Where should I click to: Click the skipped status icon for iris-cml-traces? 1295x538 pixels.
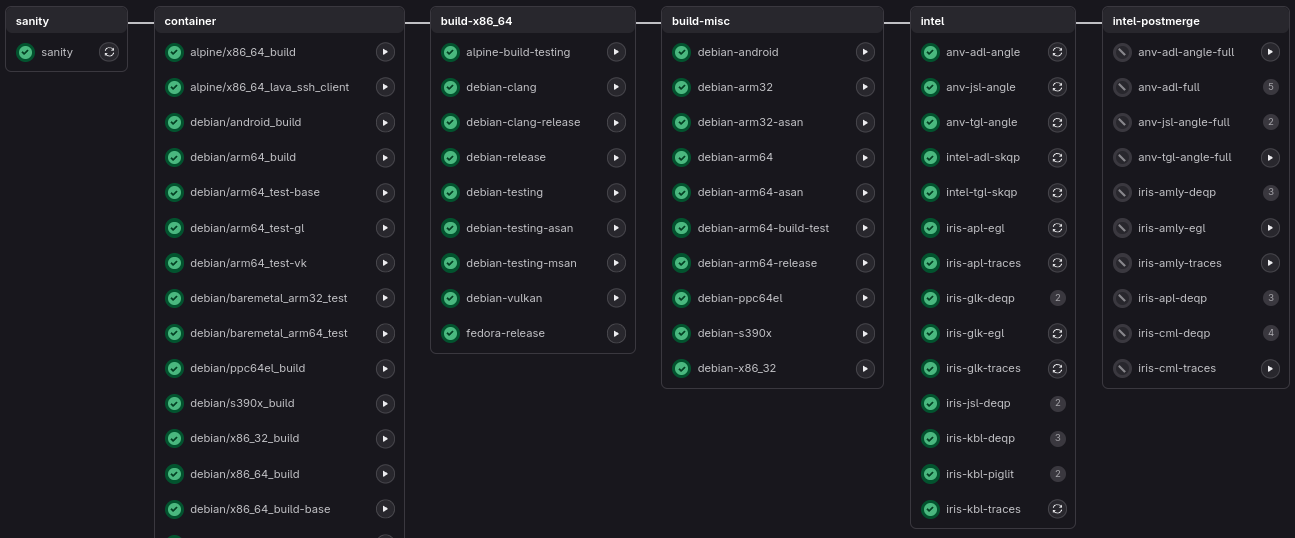[1122, 368]
